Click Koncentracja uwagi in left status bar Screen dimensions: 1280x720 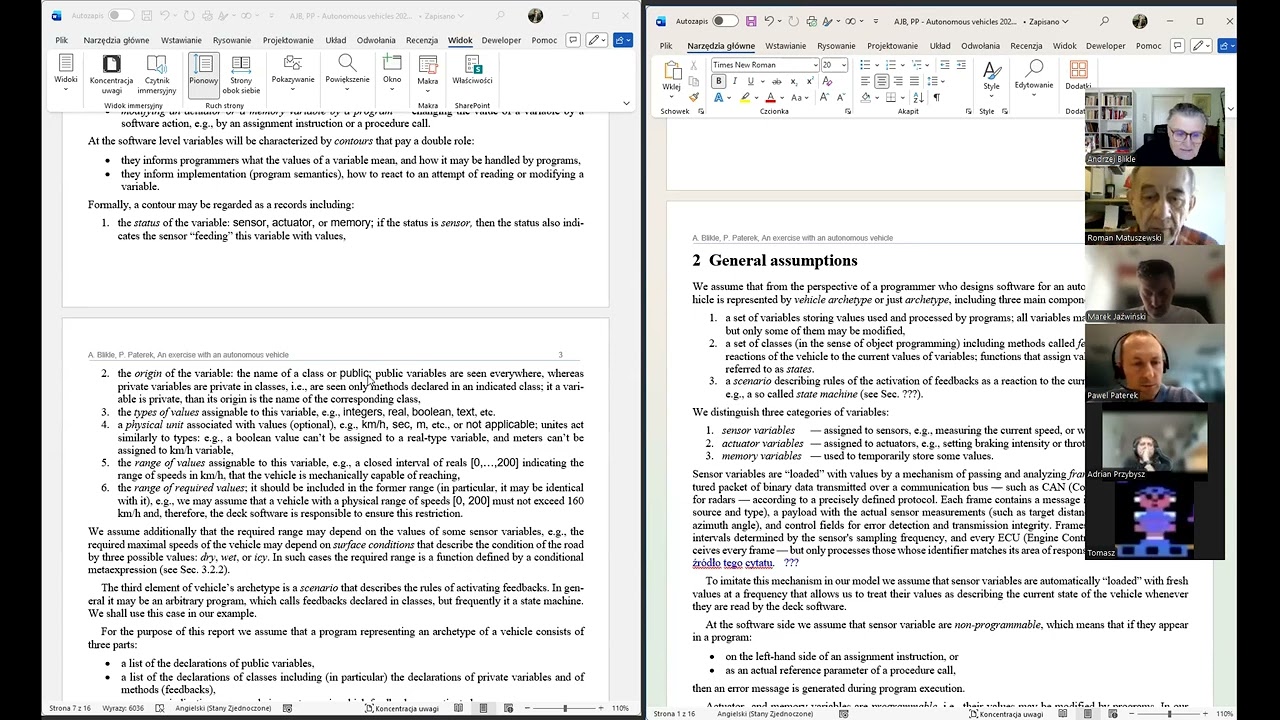coord(401,708)
